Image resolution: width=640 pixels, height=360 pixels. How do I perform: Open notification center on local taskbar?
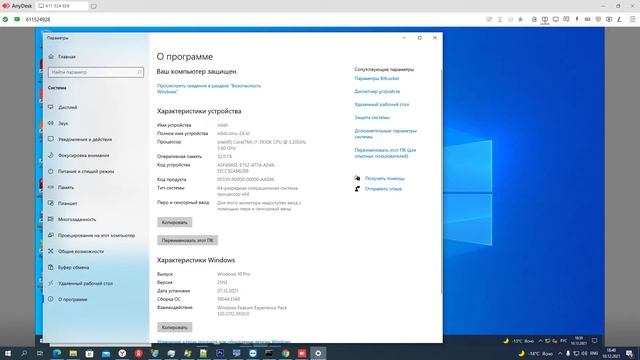pos(630,353)
